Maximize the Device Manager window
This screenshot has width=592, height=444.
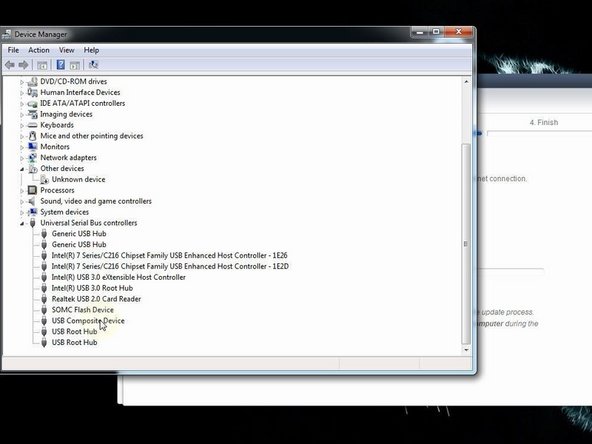[436, 32]
